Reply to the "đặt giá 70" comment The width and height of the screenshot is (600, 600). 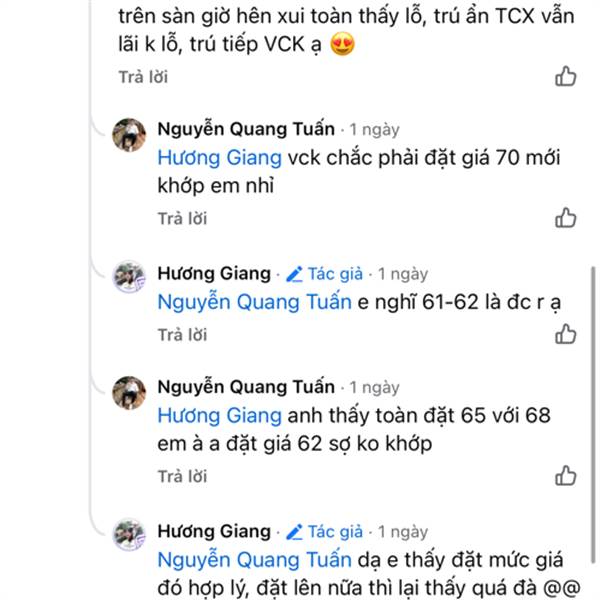click(182, 217)
